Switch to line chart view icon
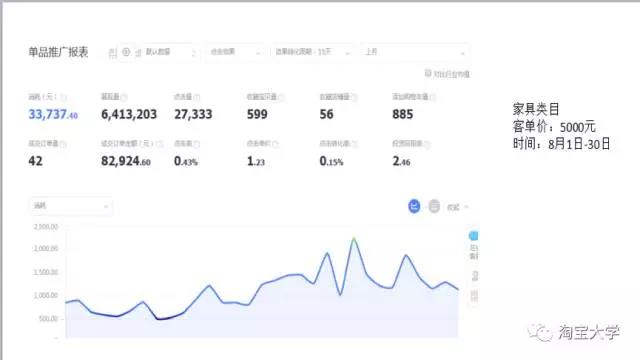Viewport: 640px width, 360px height. [414, 206]
